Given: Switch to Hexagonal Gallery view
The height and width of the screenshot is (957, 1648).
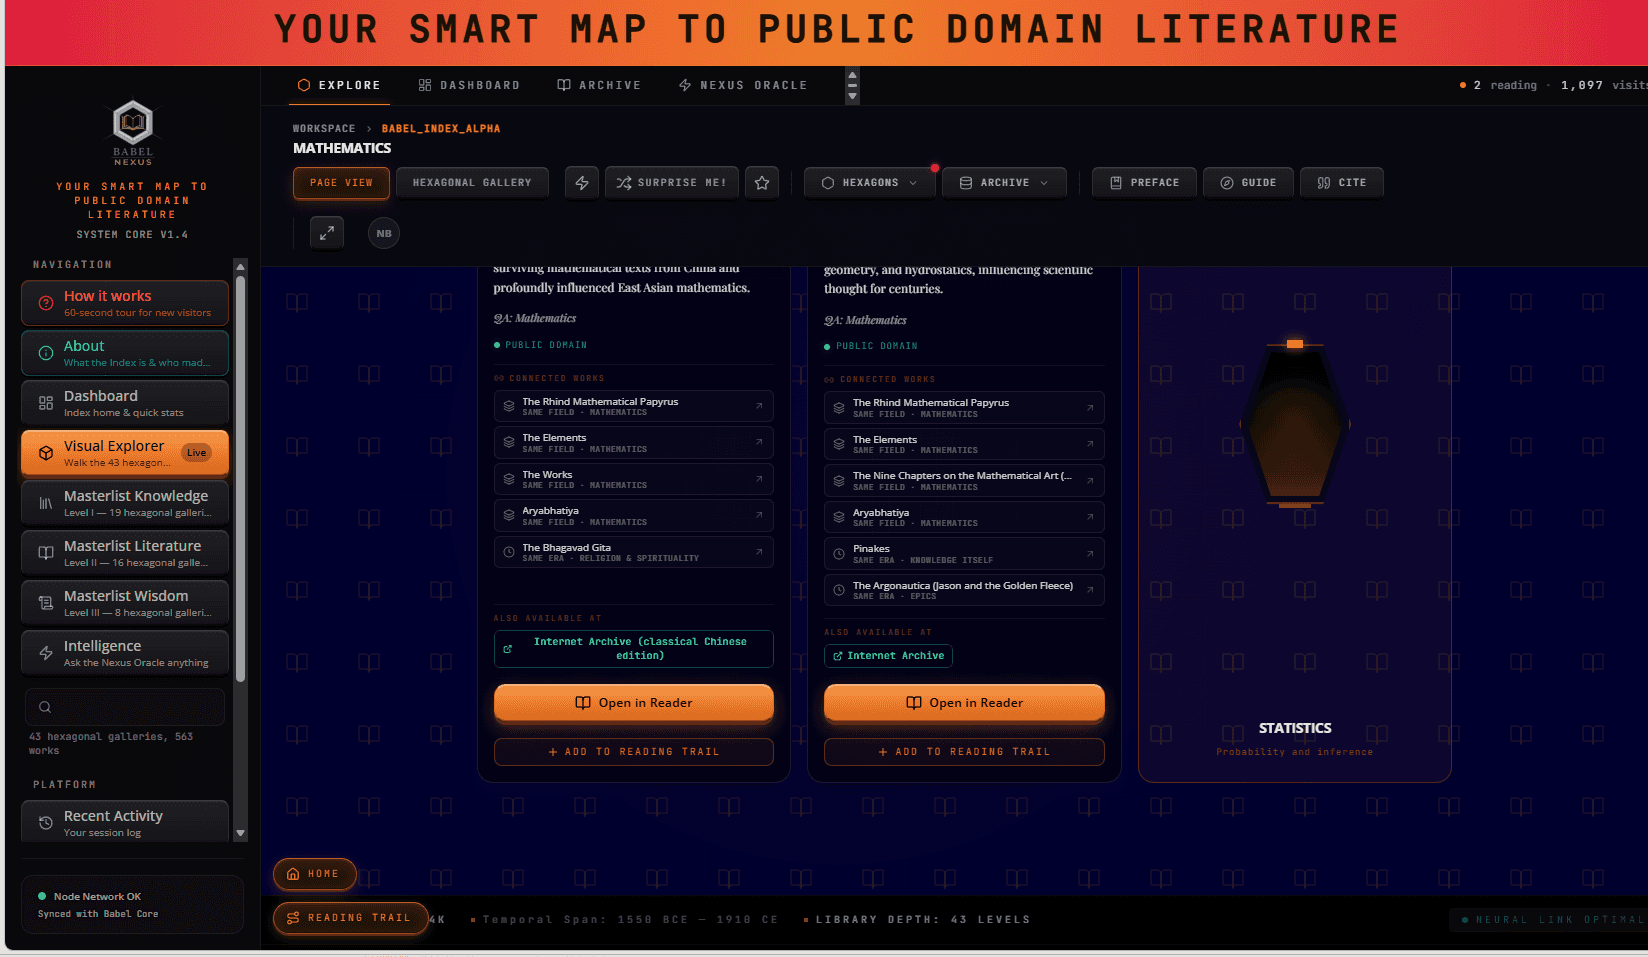Looking at the screenshot, I should 472,183.
